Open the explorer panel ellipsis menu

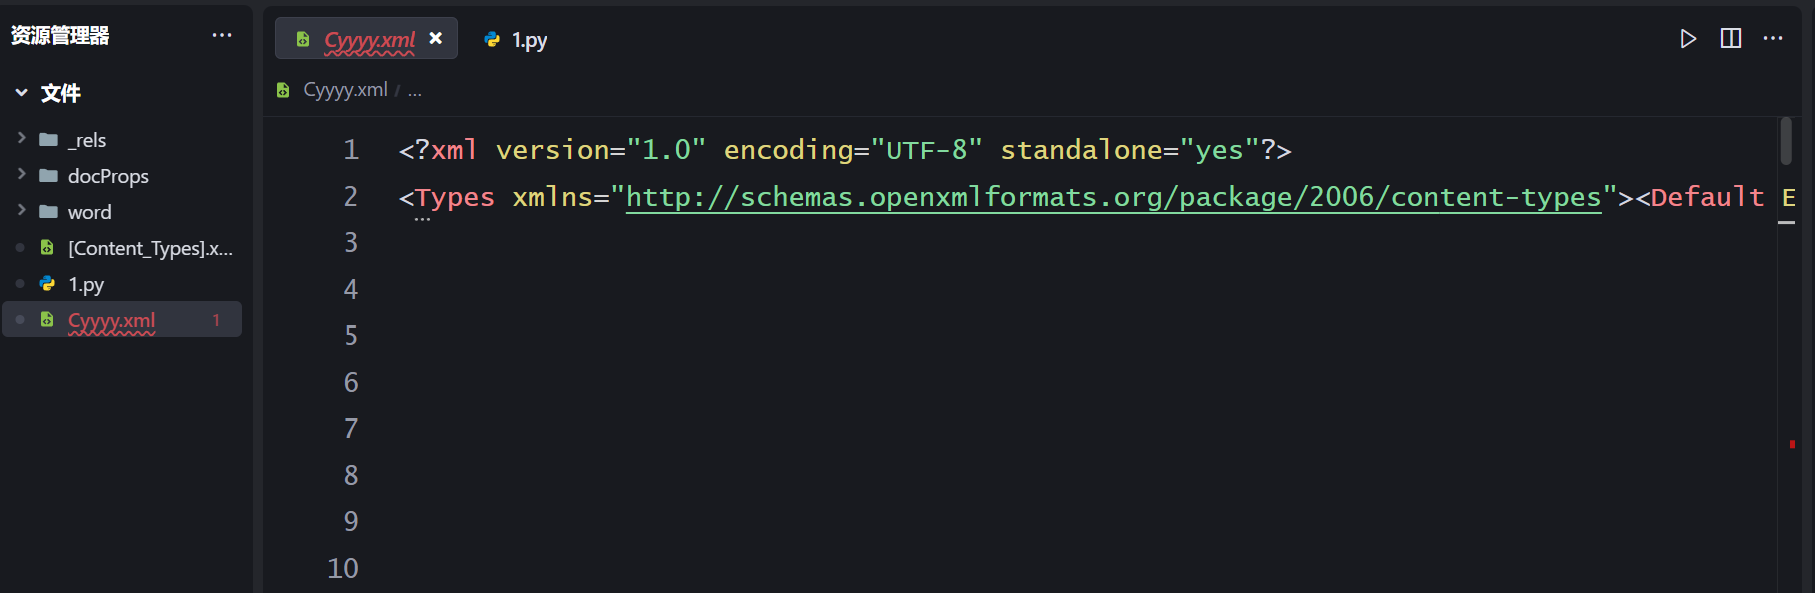click(222, 35)
